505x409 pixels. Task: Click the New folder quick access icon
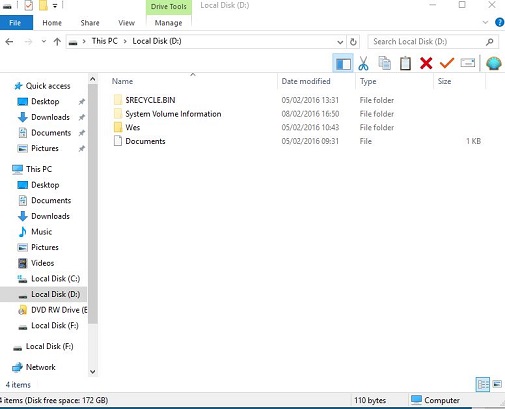point(43,5)
